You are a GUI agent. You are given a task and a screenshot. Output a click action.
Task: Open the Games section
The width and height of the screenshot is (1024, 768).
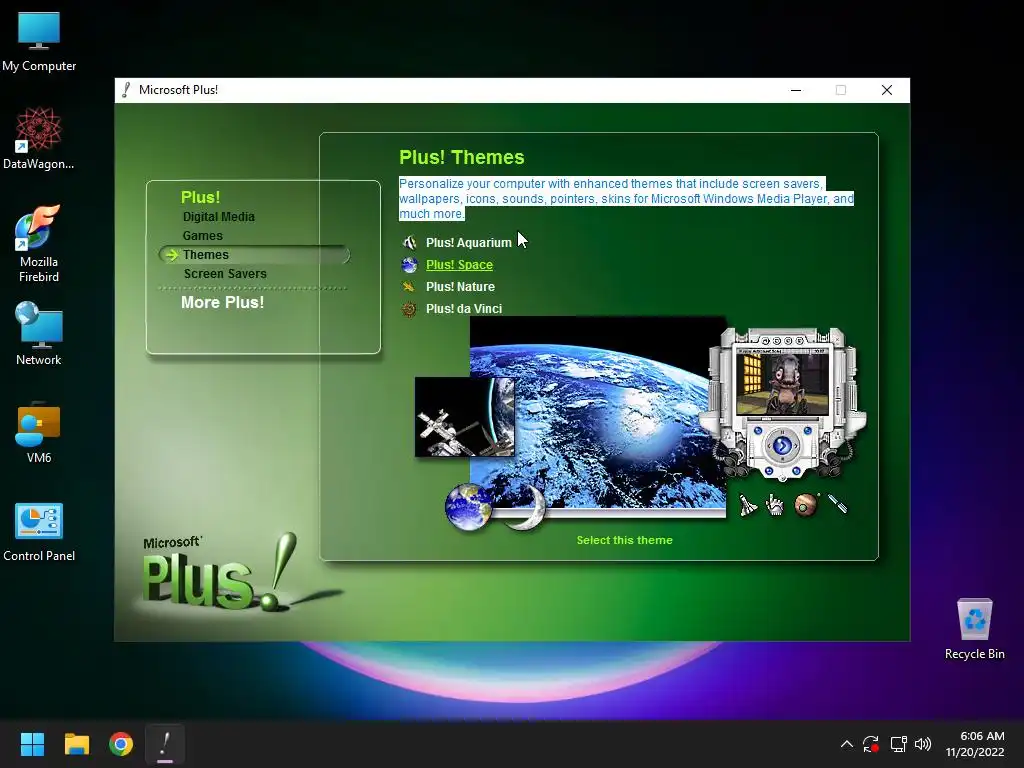[x=202, y=236]
